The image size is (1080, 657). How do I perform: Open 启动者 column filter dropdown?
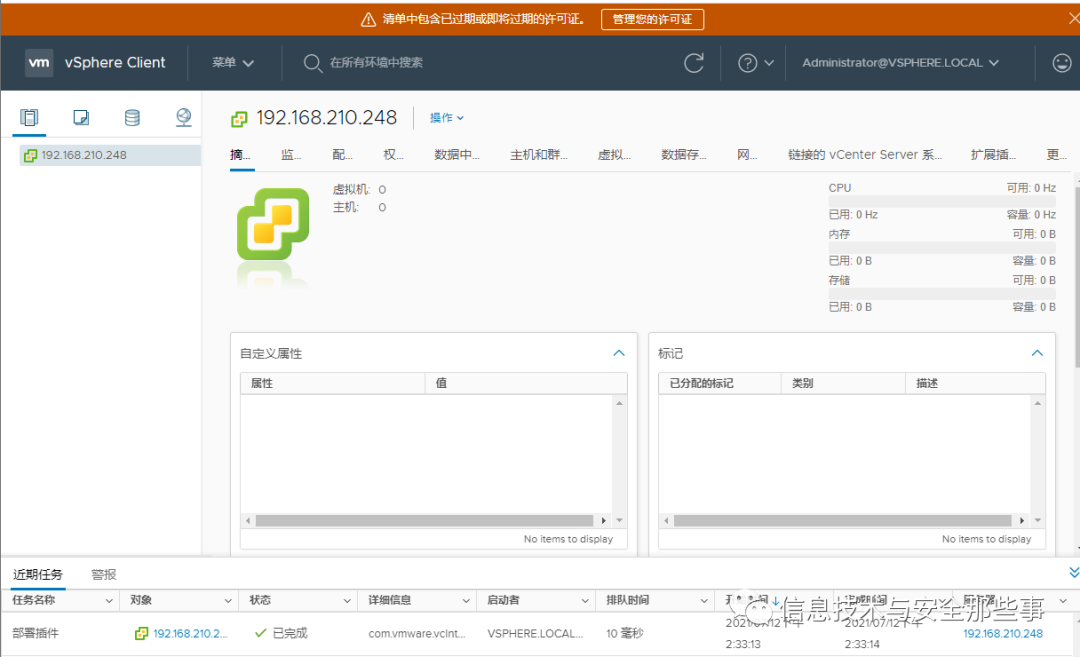click(x=585, y=601)
